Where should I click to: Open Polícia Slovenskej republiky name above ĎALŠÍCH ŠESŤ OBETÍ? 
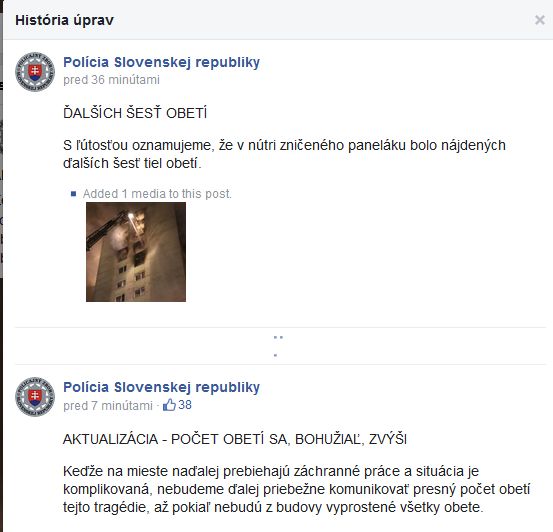pos(162,62)
